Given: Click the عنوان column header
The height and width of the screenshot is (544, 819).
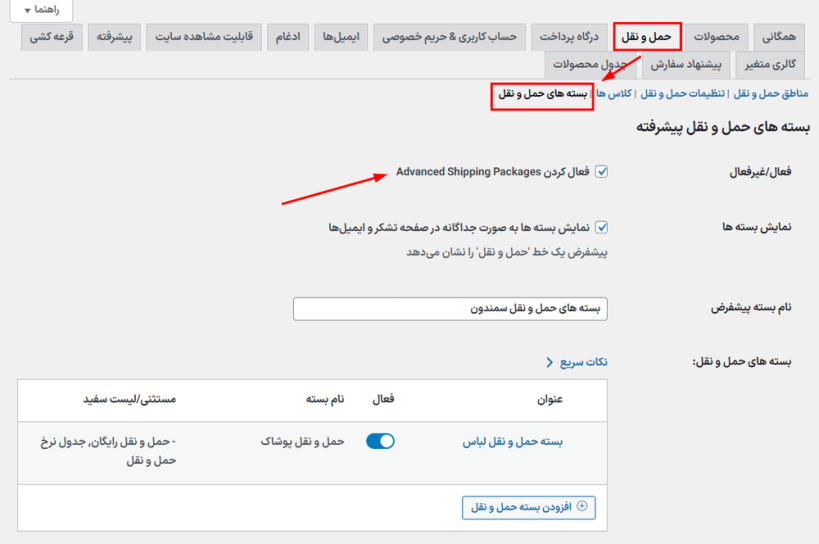Looking at the screenshot, I should 550,400.
